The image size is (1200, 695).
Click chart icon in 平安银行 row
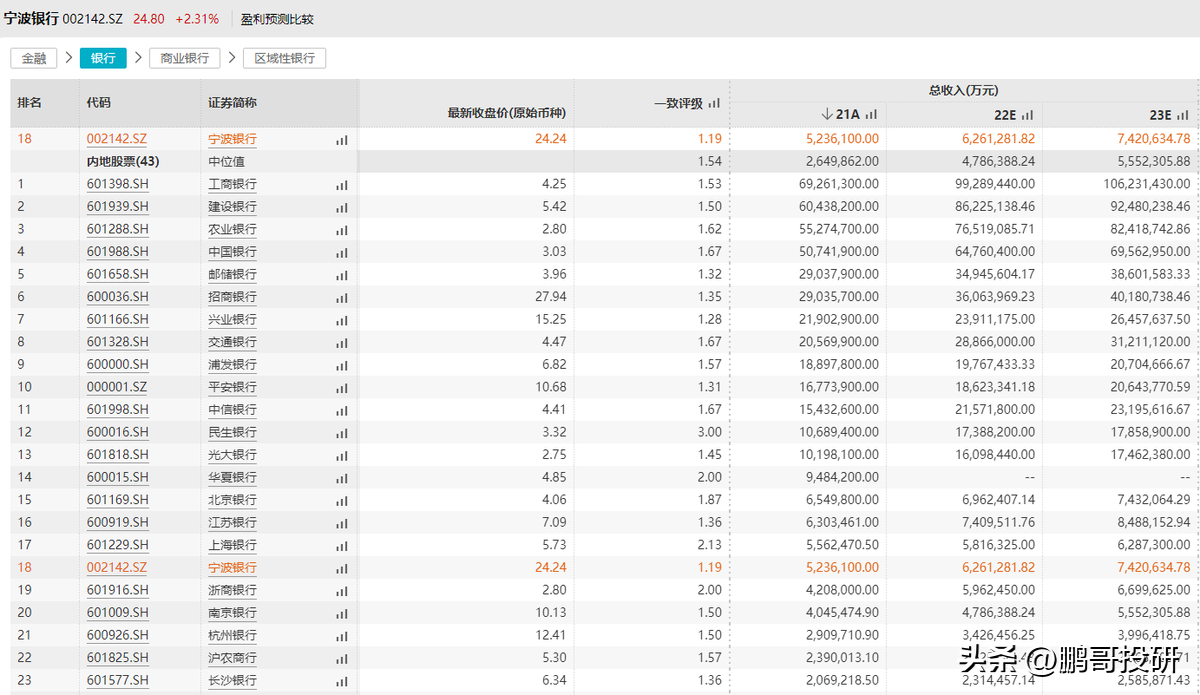tap(342, 387)
